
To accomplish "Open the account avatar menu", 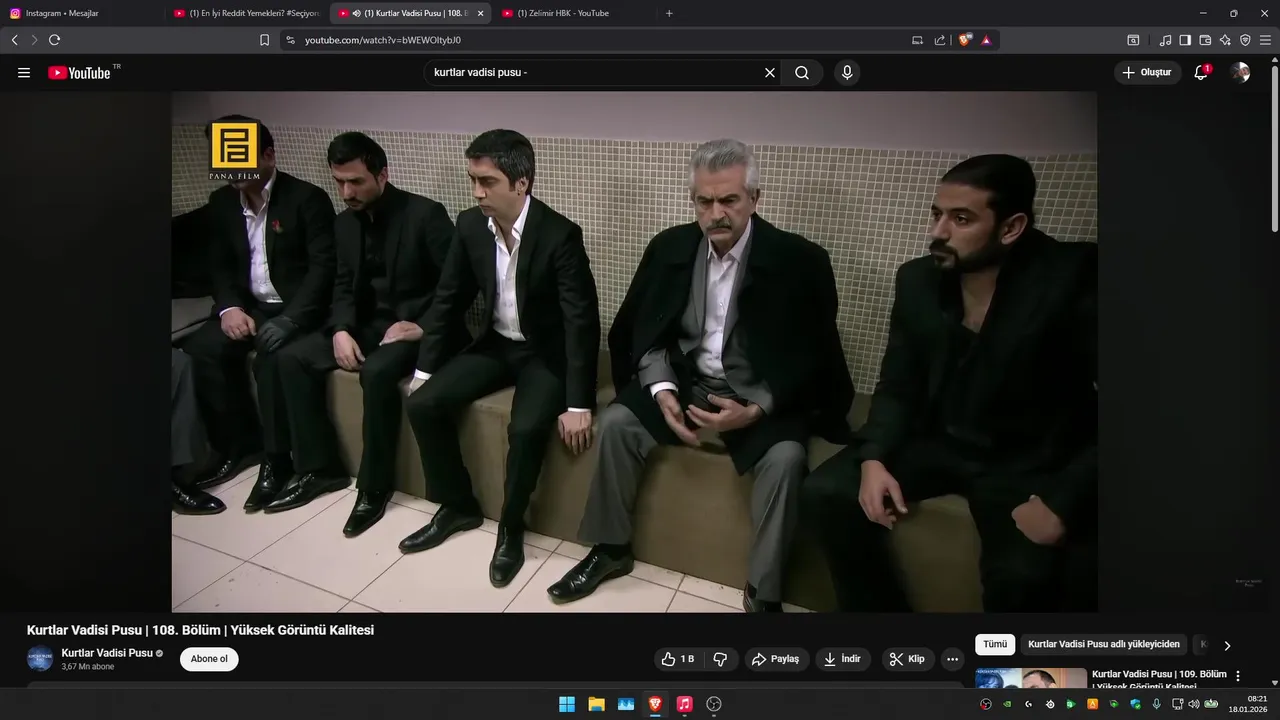I will pos(1240,72).
